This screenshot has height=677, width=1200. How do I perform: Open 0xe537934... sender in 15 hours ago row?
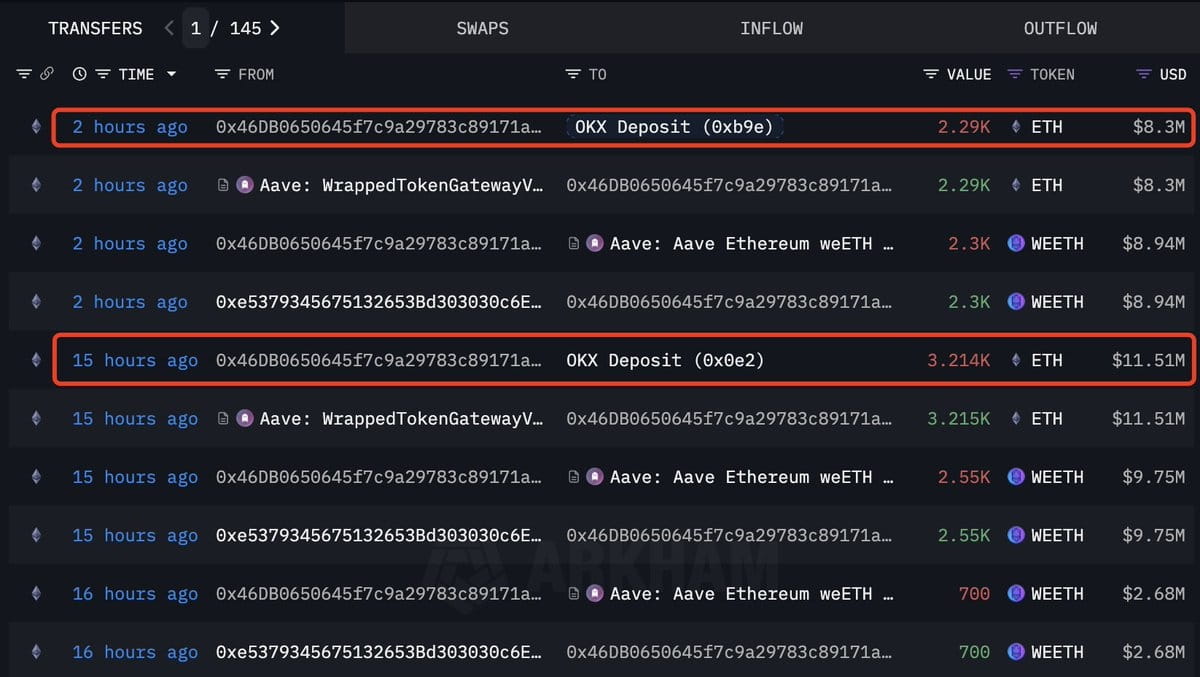[x=380, y=535]
